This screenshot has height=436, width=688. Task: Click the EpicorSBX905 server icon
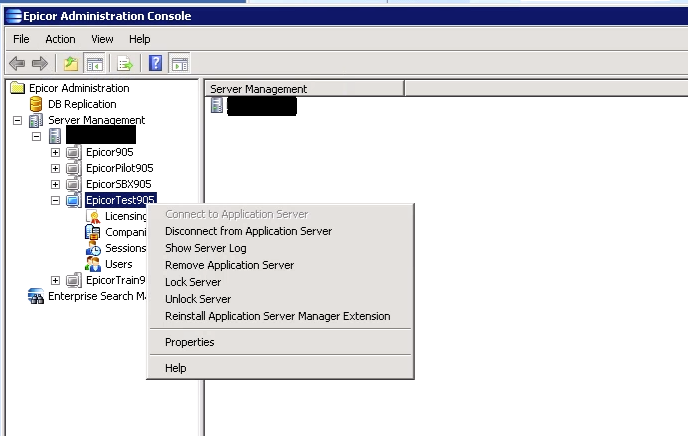pyautogui.click(x=74, y=184)
